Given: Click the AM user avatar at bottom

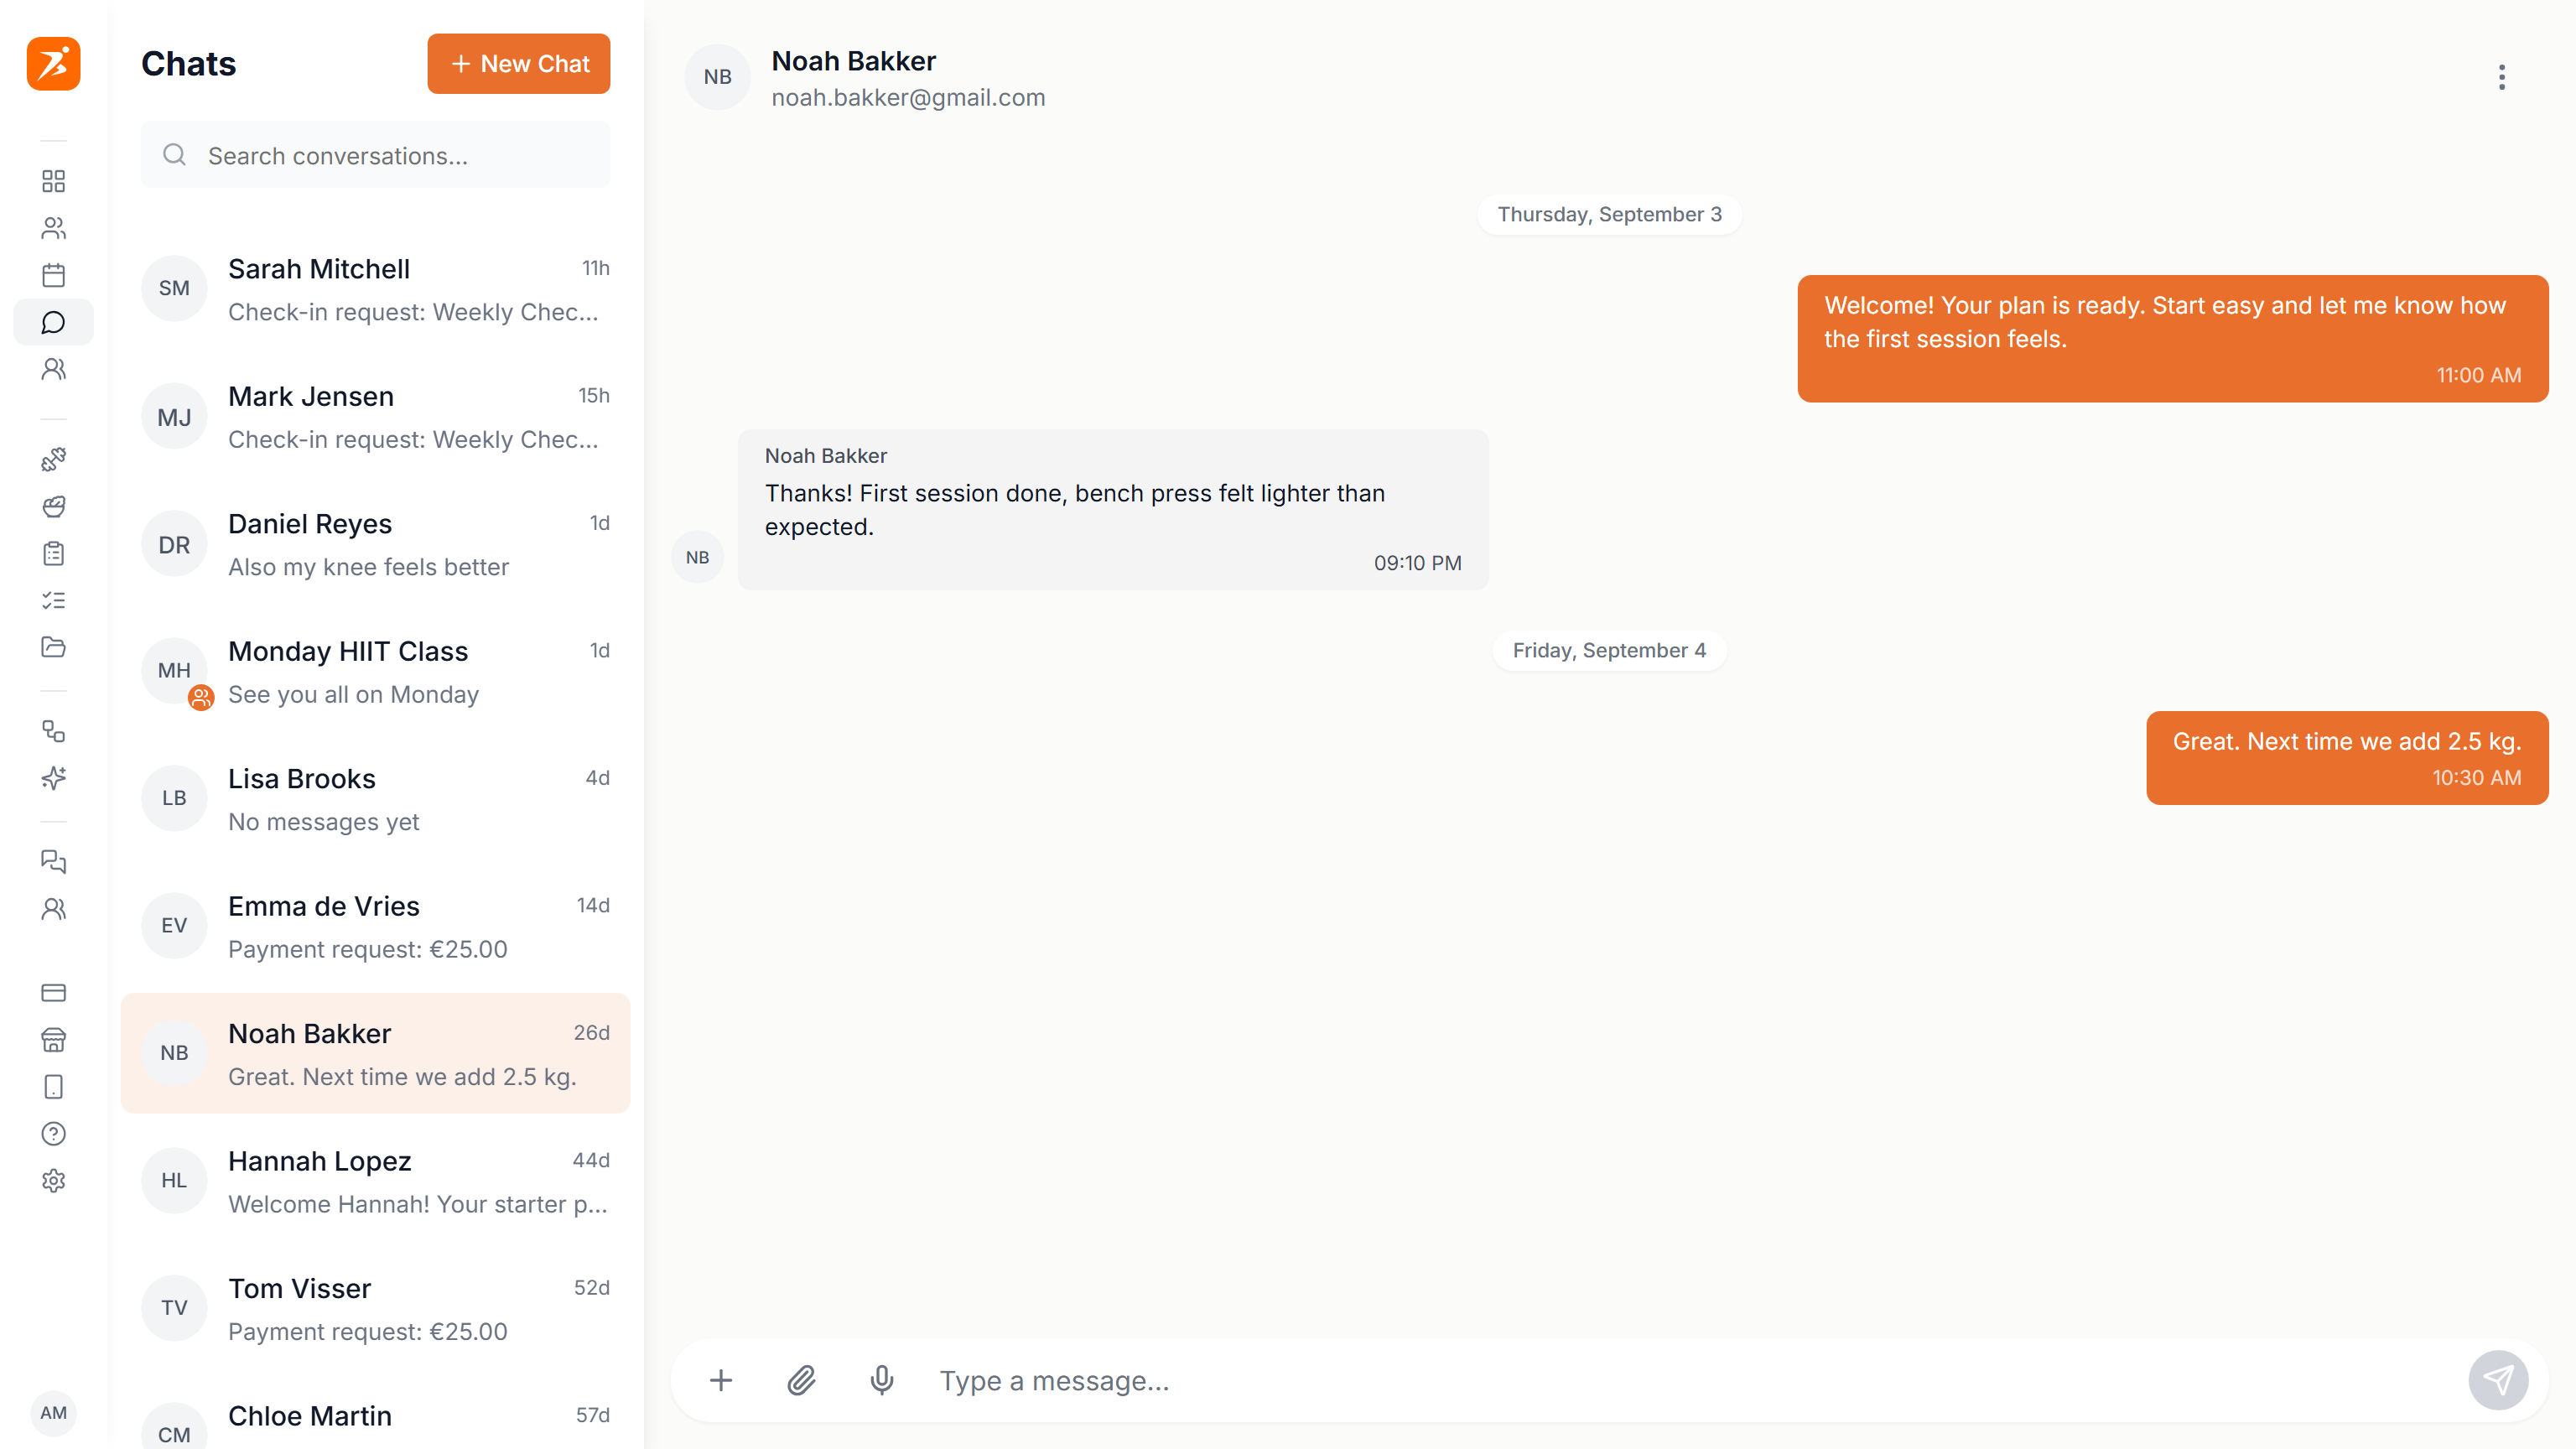Looking at the screenshot, I should tap(53, 1412).
